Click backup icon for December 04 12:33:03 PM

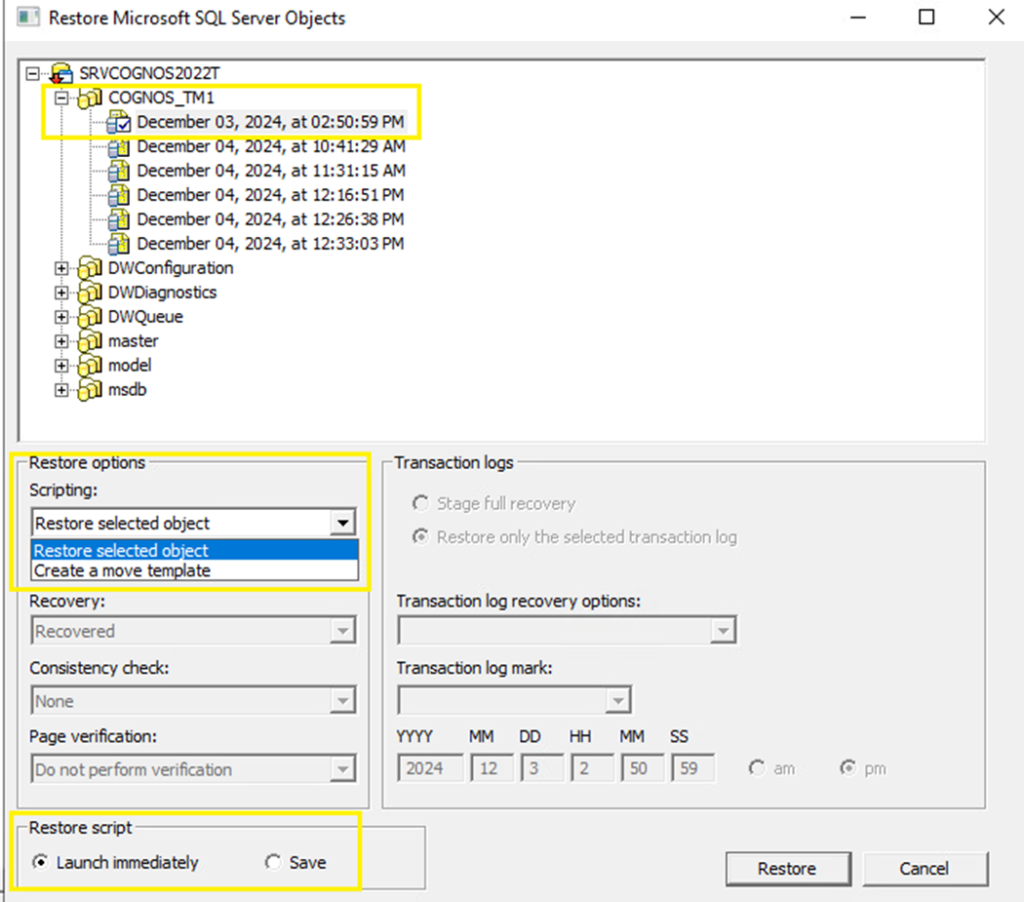(x=119, y=244)
